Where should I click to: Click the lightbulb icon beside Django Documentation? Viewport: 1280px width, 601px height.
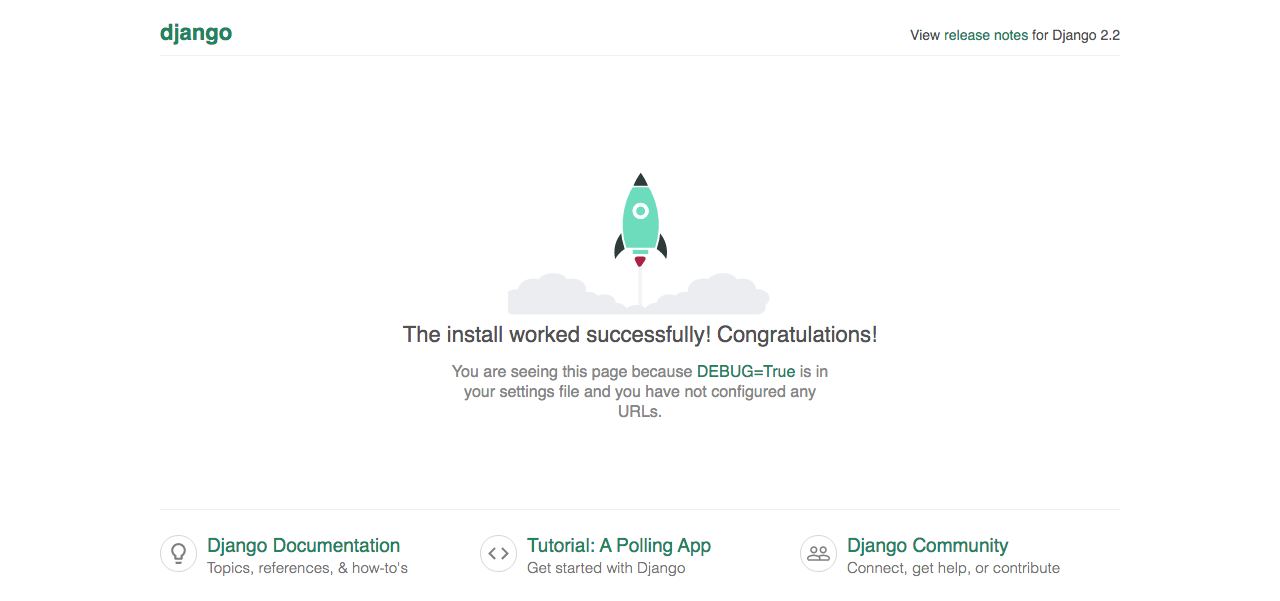point(178,553)
